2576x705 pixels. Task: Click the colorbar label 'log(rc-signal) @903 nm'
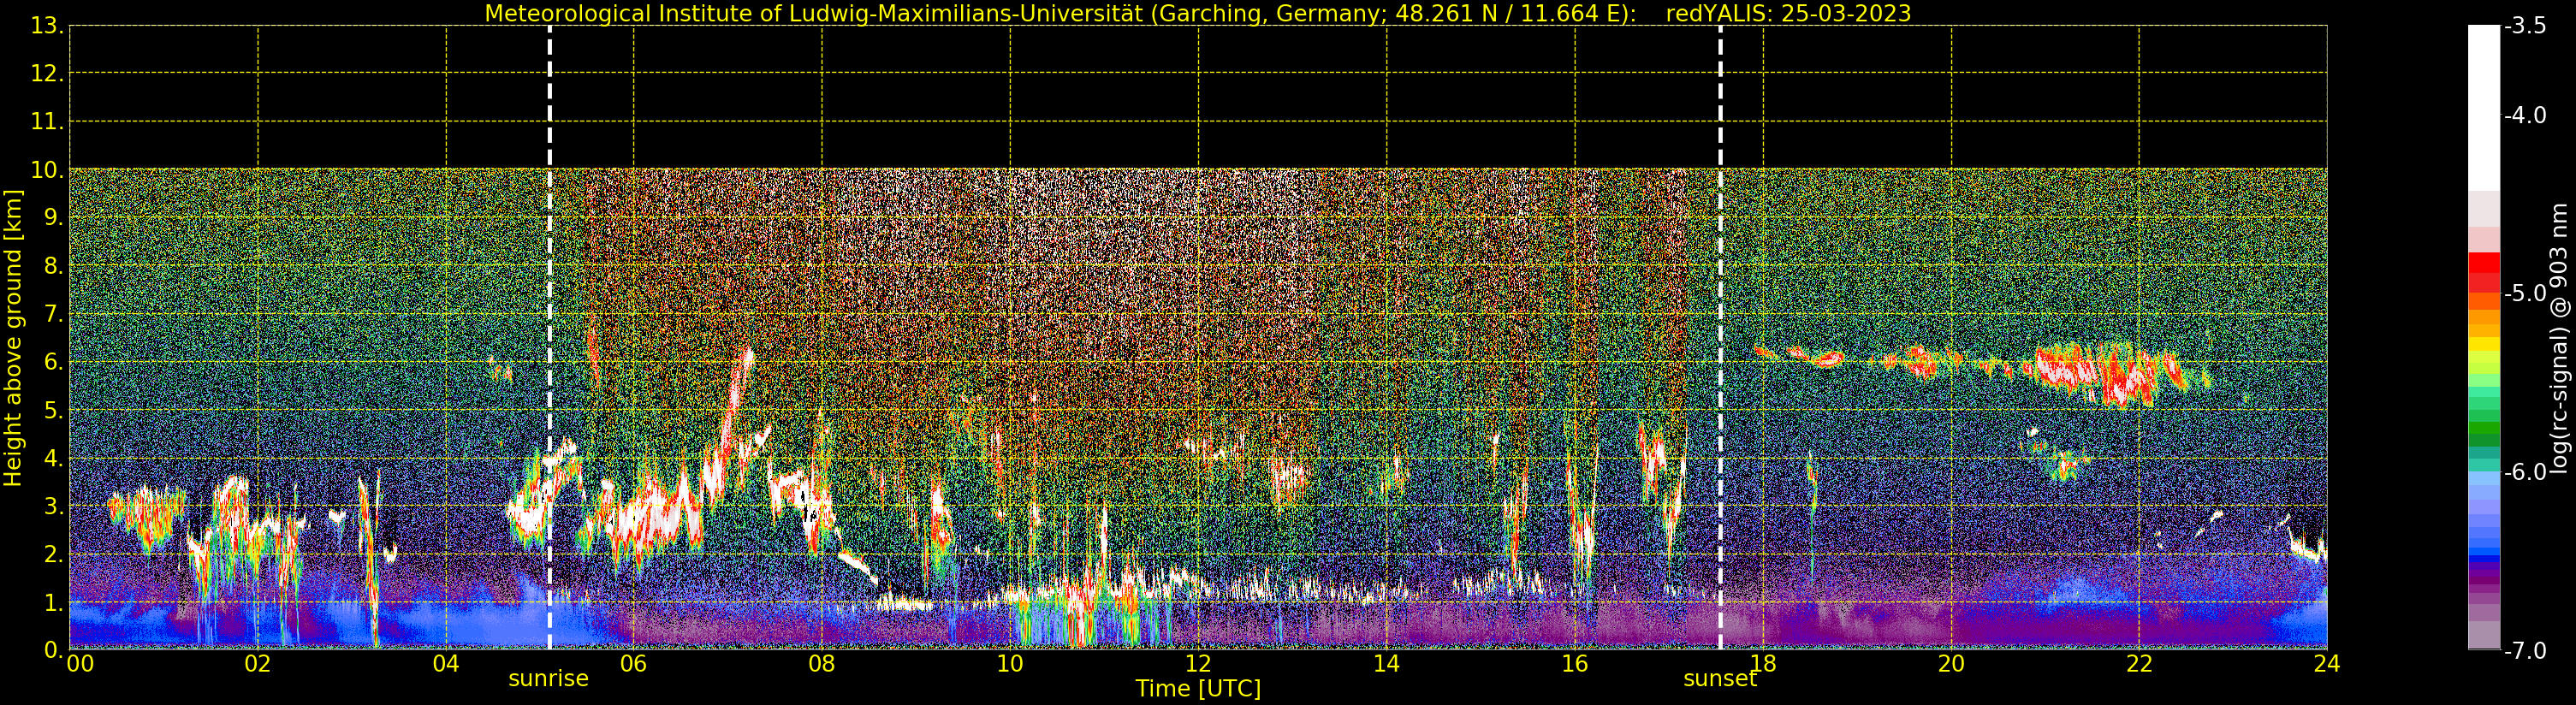tap(2559, 338)
